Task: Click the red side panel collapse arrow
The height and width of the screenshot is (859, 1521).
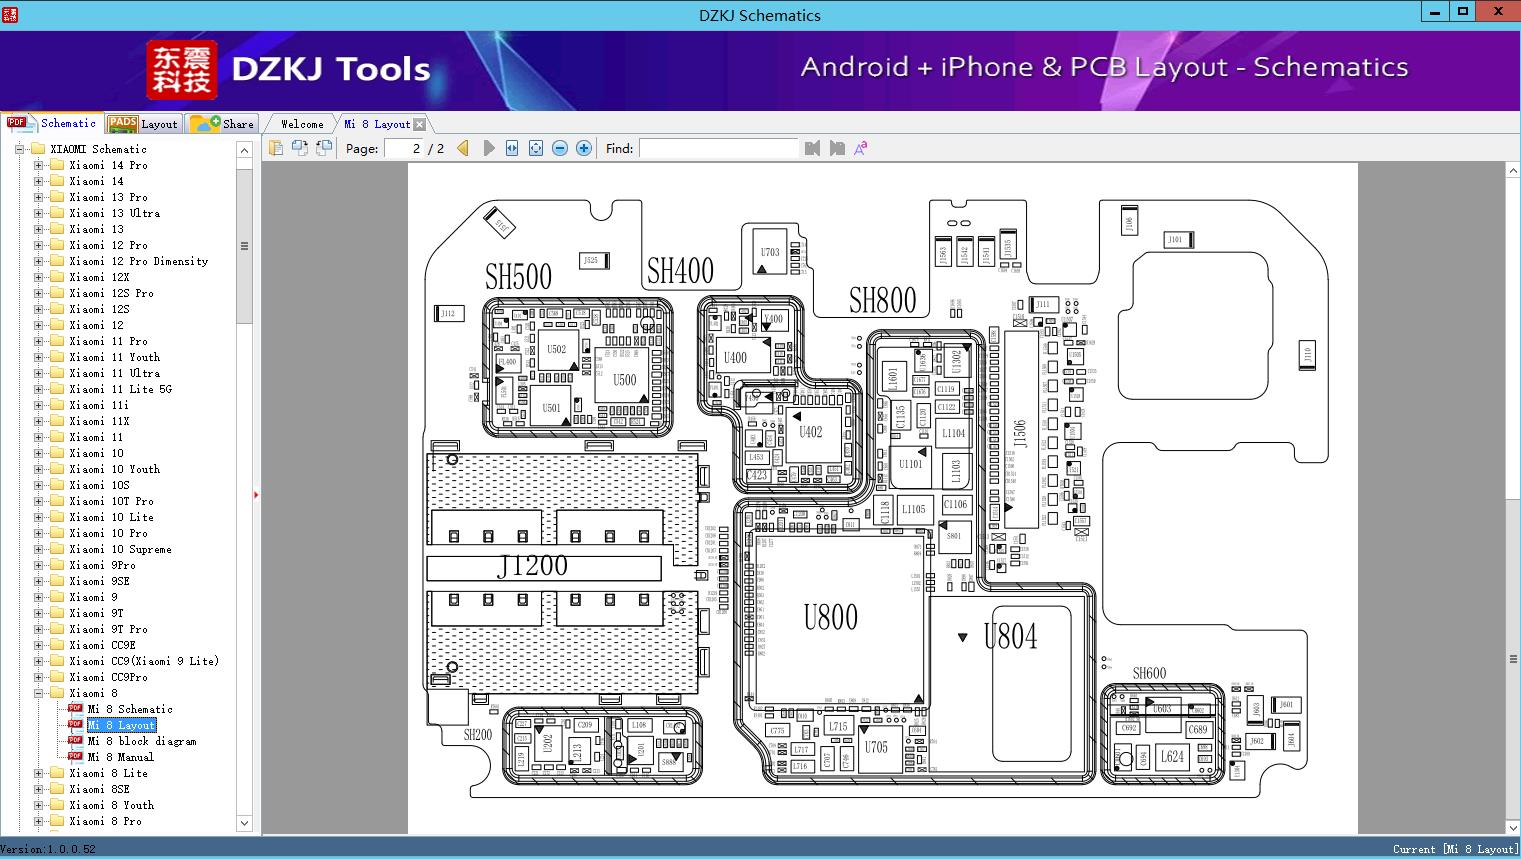Action: [256, 495]
